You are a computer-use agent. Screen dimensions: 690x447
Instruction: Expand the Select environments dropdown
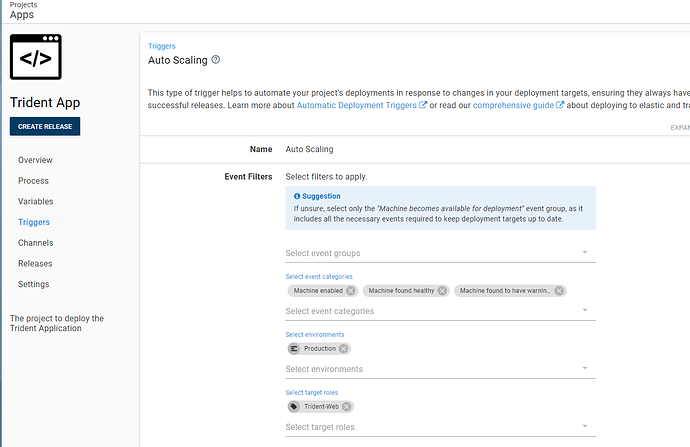tap(585, 368)
